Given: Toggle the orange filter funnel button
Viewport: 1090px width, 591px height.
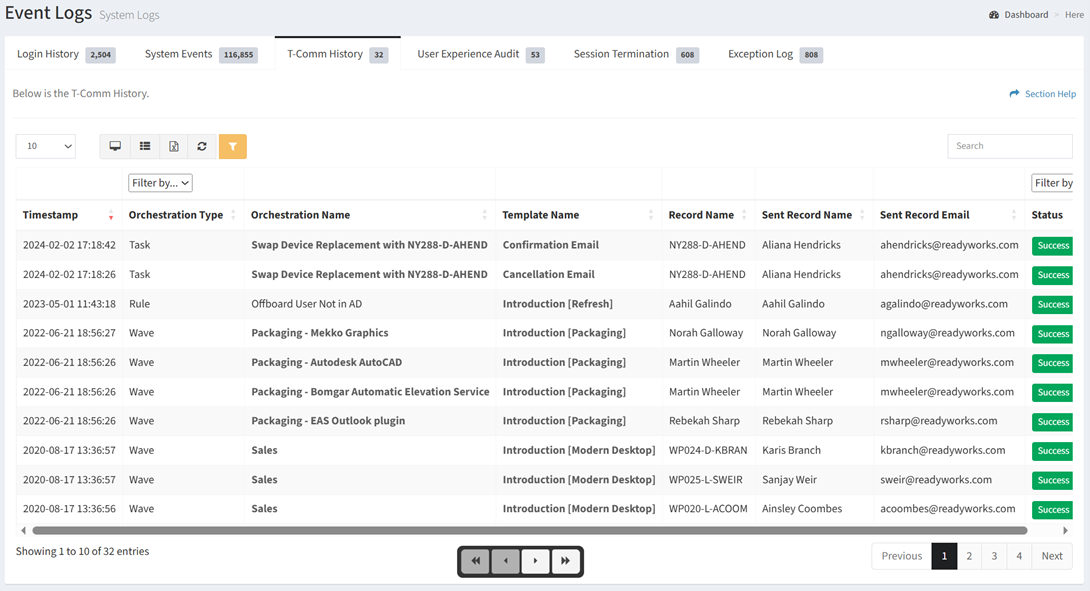Looking at the screenshot, I should click(233, 146).
